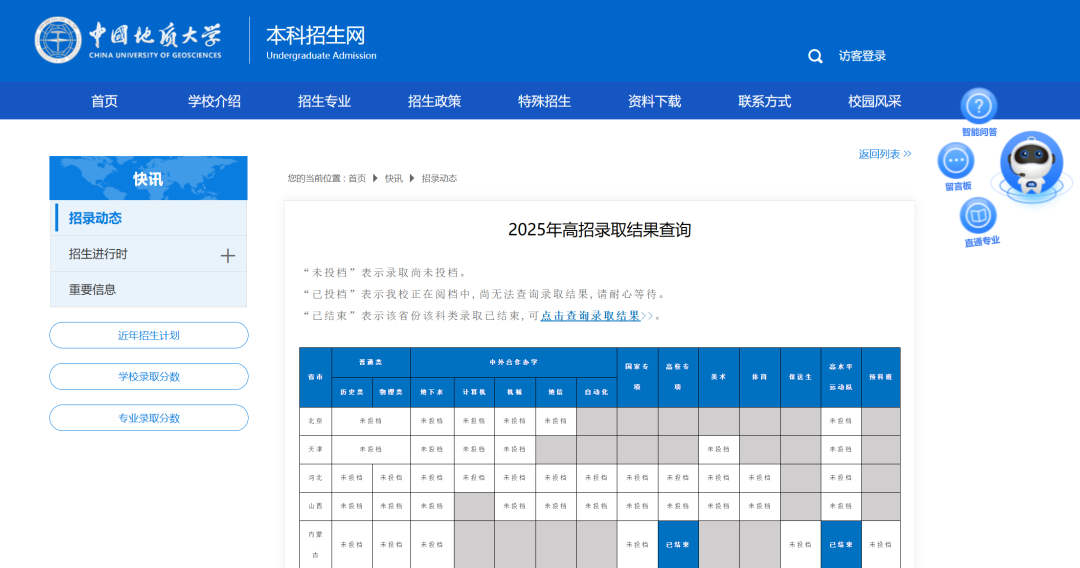
Task: Click 高校专项 column header
Action: click(678, 377)
